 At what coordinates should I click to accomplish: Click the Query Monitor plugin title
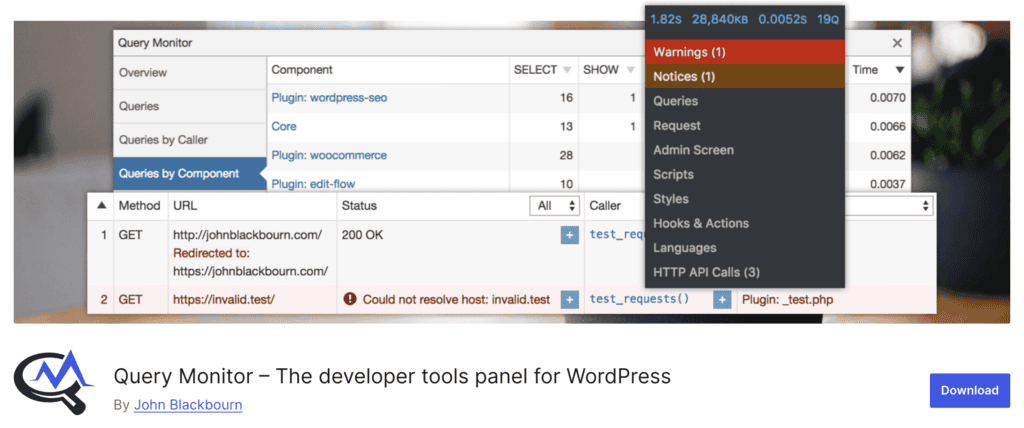point(392,376)
